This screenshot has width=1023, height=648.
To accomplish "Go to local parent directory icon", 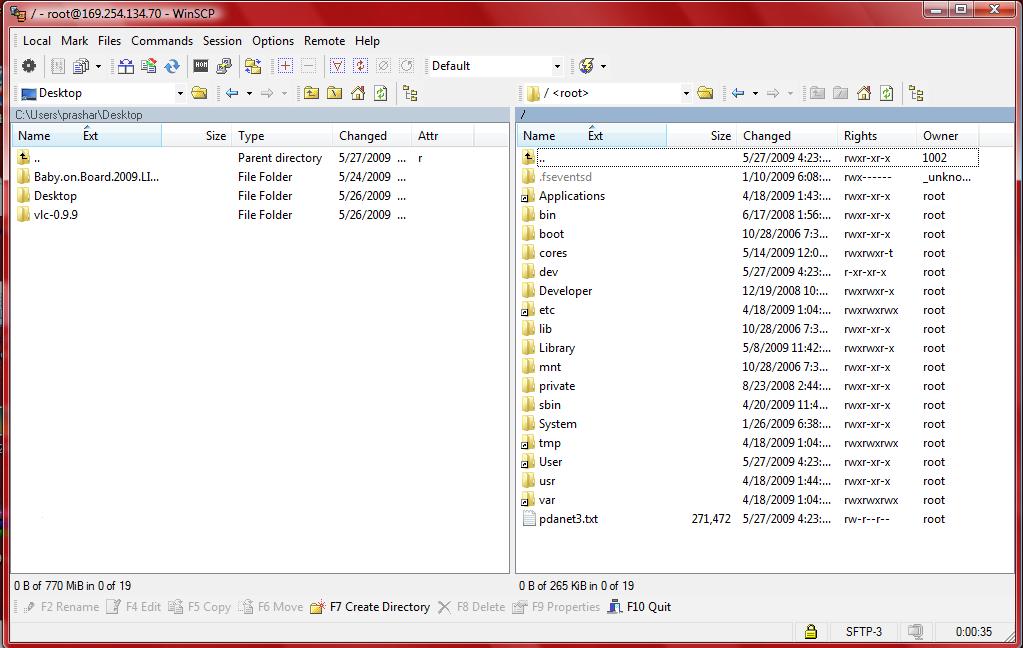I will tap(311, 93).
